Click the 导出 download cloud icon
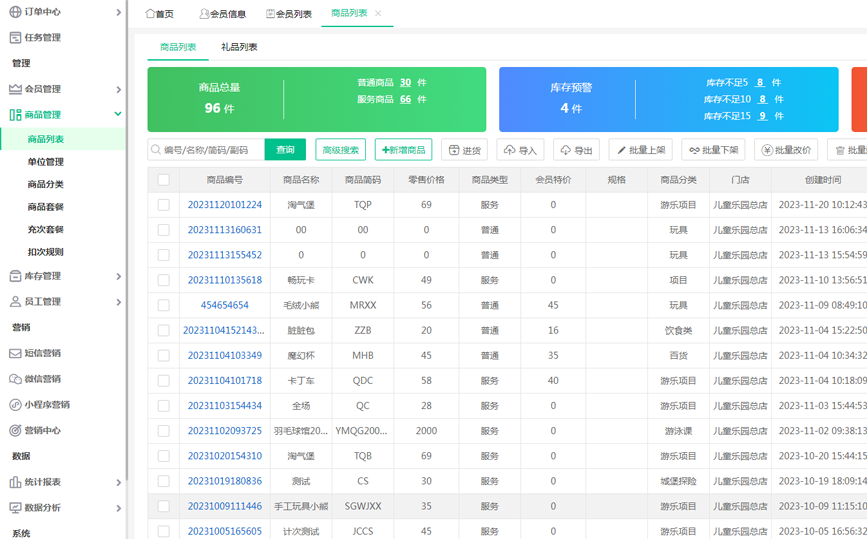The height and width of the screenshot is (539, 867). pos(566,150)
